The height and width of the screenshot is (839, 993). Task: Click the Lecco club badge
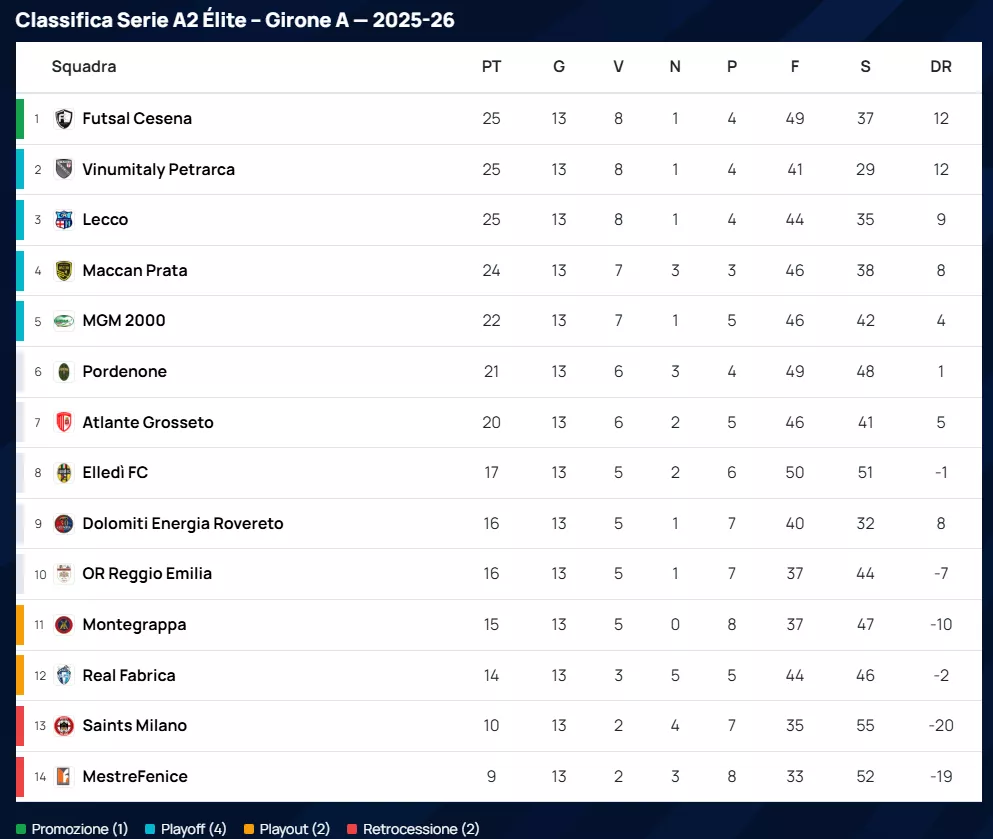(64, 220)
